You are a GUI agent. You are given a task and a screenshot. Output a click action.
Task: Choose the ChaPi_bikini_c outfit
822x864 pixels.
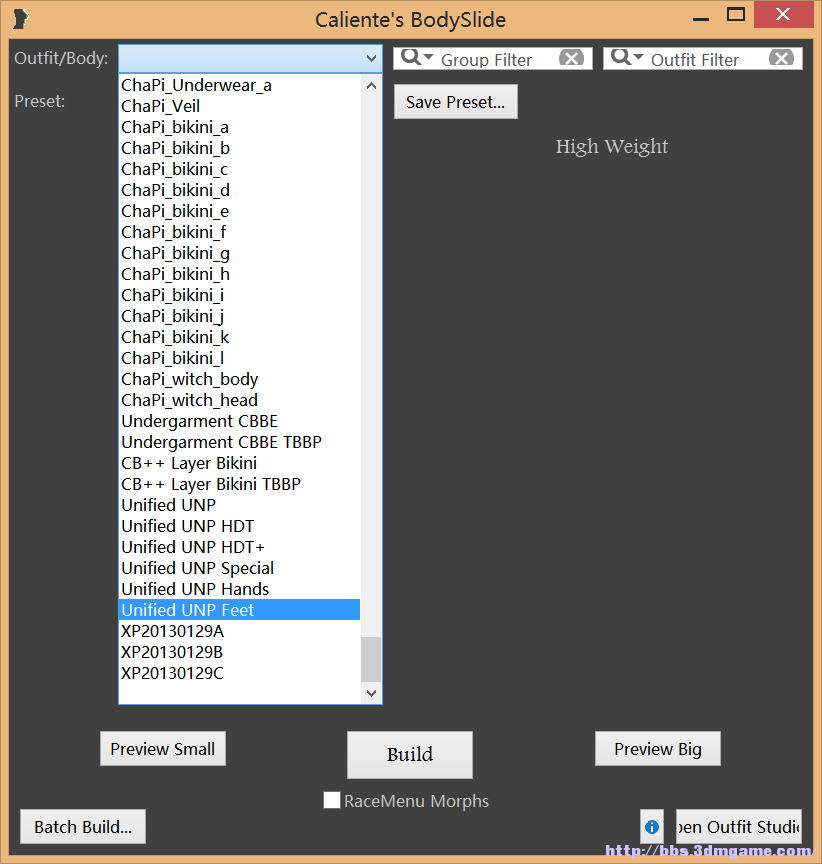[240, 169]
